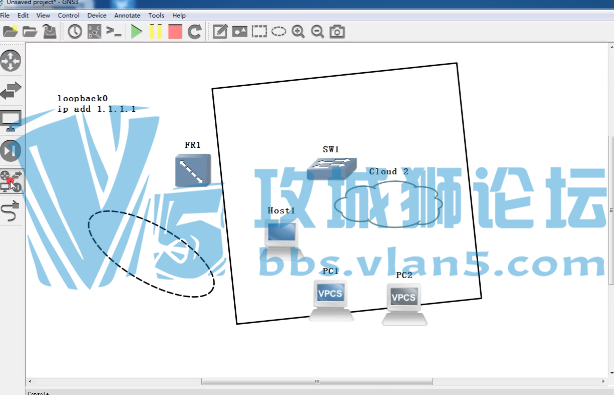Select the Draw a rectangle tool
The width and height of the screenshot is (614, 395).
pyautogui.click(x=259, y=31)
